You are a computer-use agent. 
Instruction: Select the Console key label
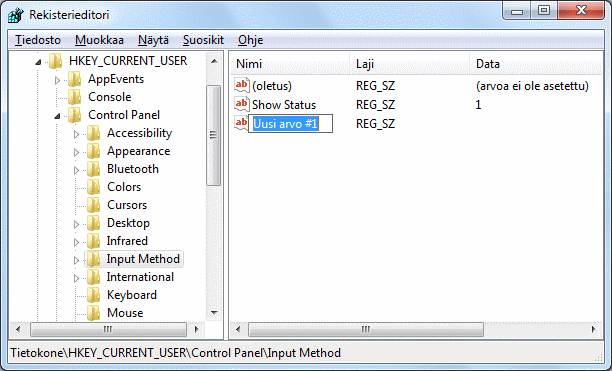tap(109, 97)
